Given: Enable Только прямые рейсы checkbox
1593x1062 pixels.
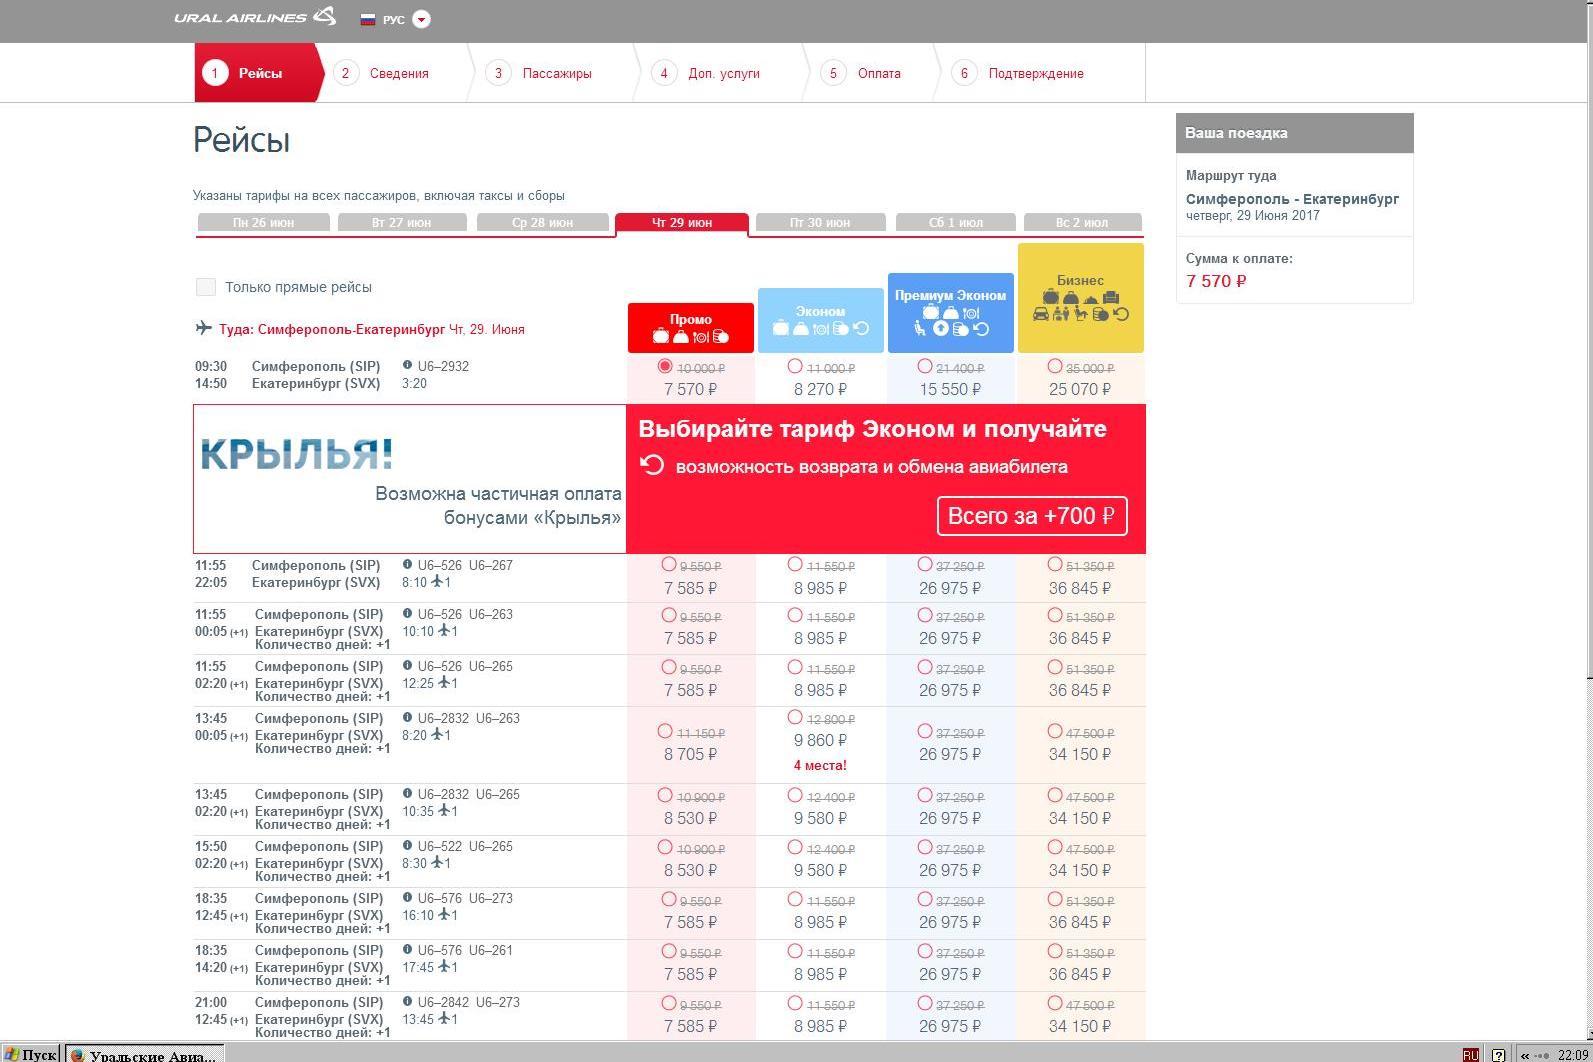Looking at the screenshot, I should pos(206,287).
